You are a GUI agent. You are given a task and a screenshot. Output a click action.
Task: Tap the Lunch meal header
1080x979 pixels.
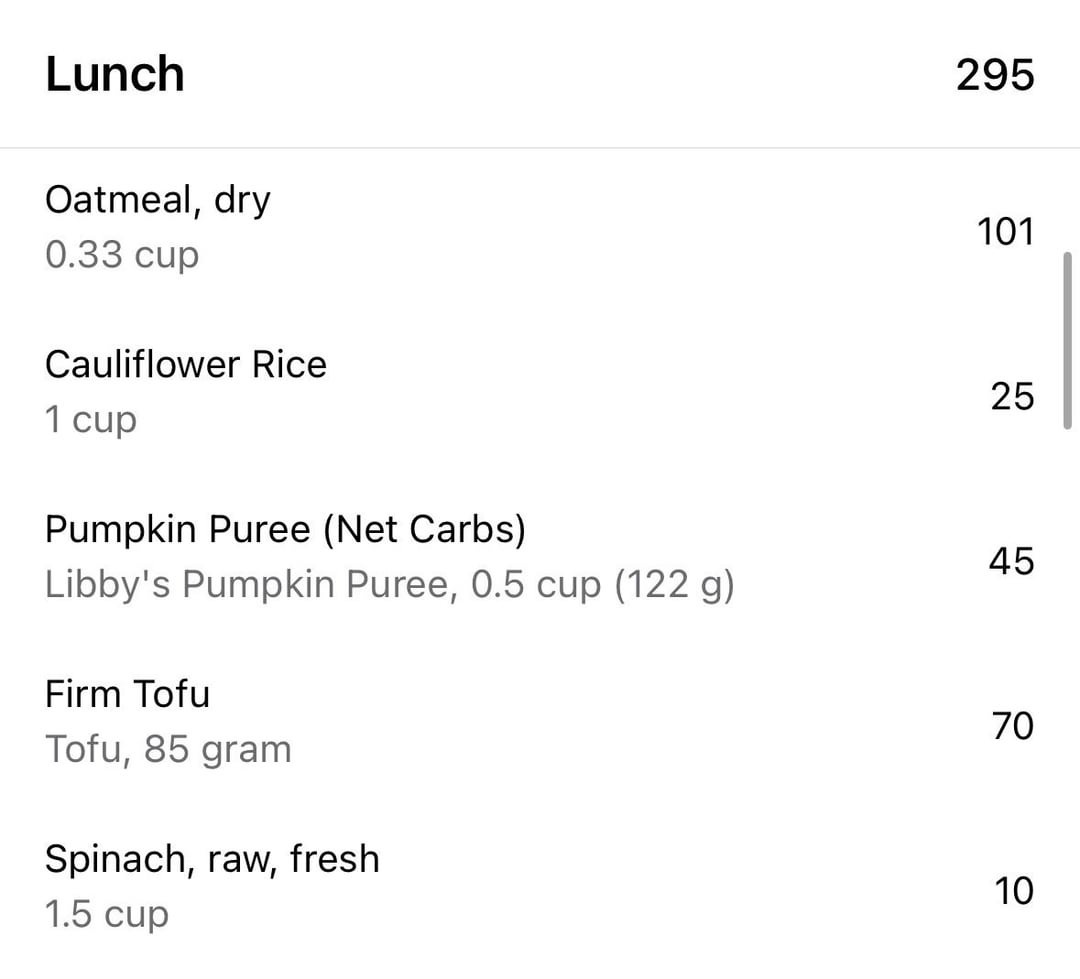(x=115, y=75)
